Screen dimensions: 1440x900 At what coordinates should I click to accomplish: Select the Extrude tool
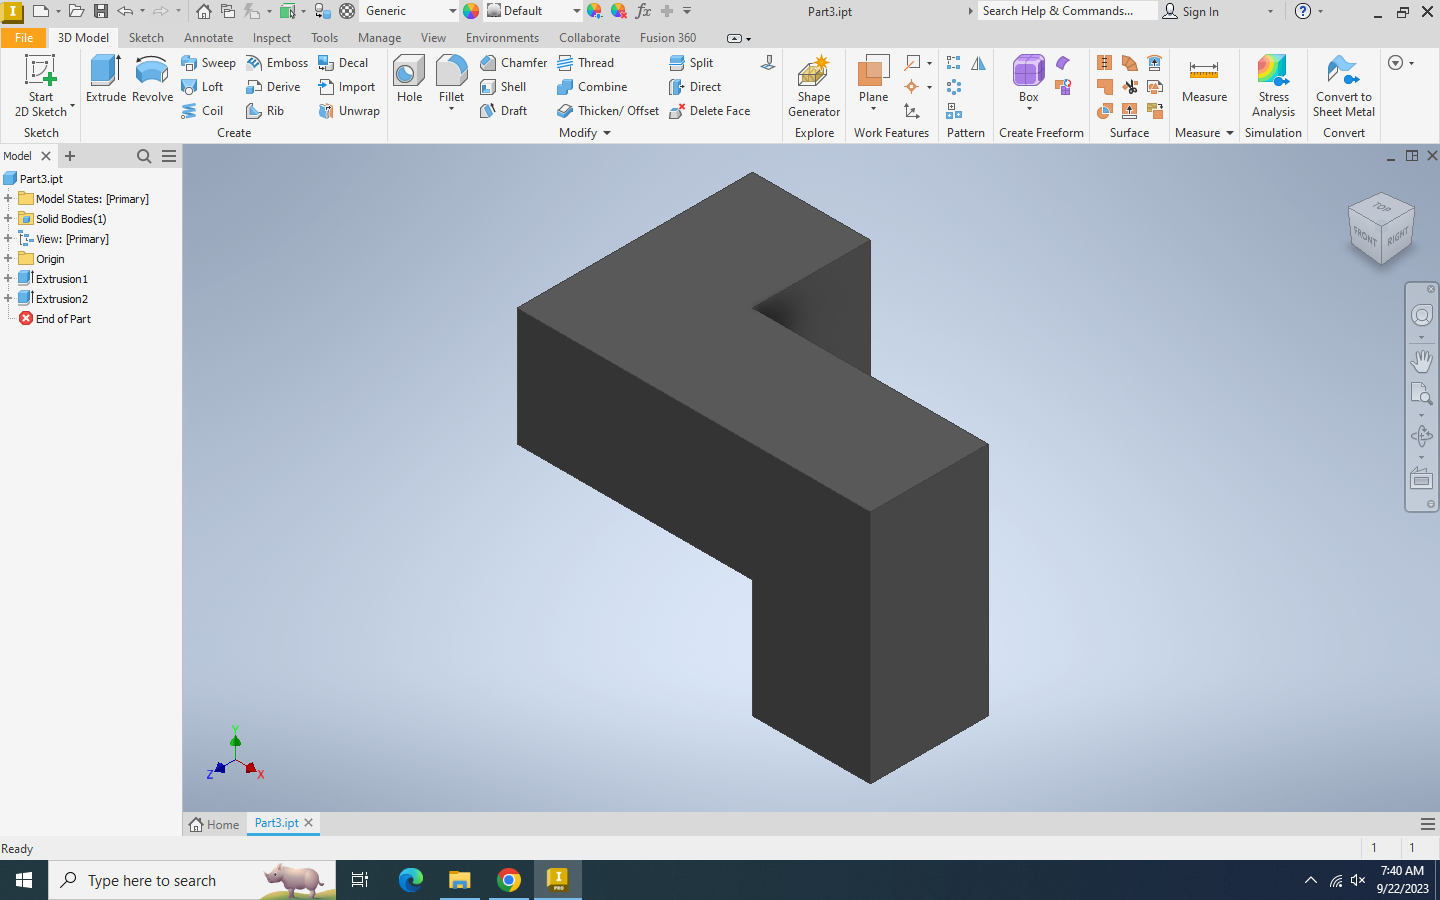pos(105,79)
